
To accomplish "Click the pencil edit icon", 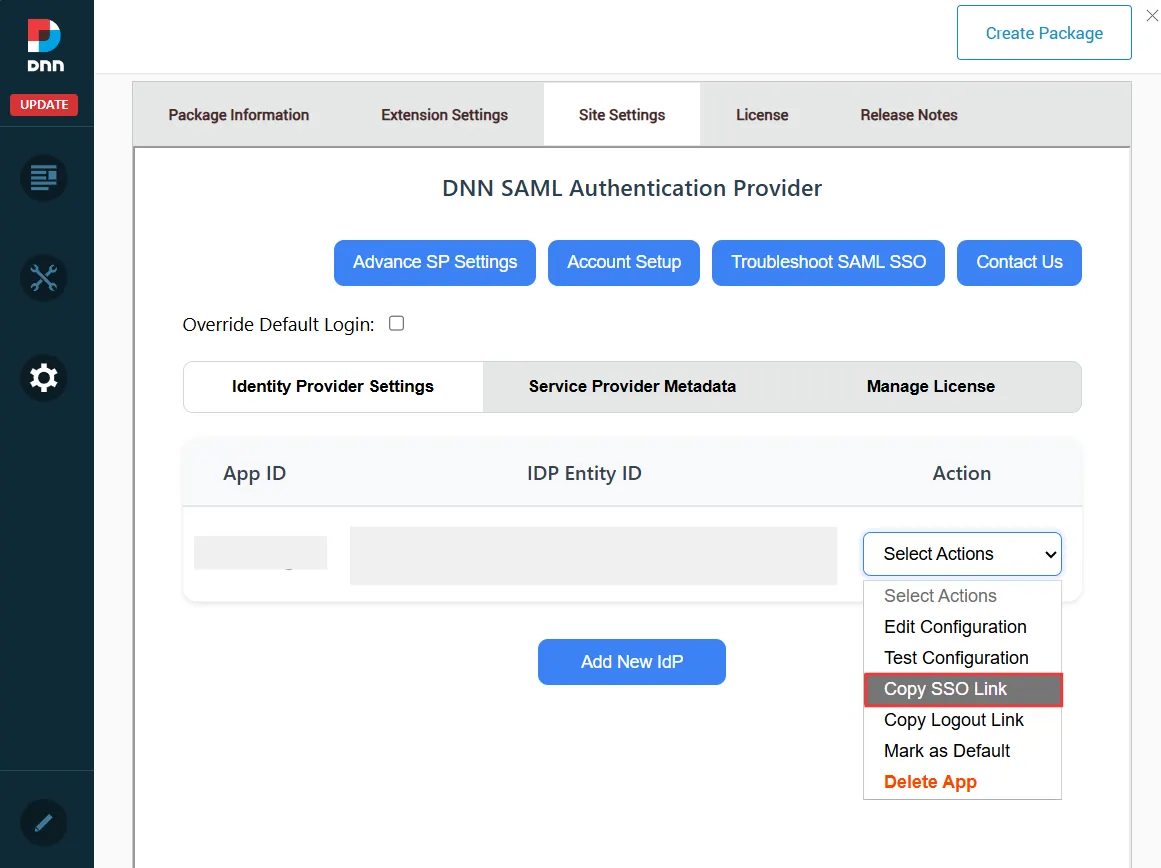I will click(x=44, y=823).
